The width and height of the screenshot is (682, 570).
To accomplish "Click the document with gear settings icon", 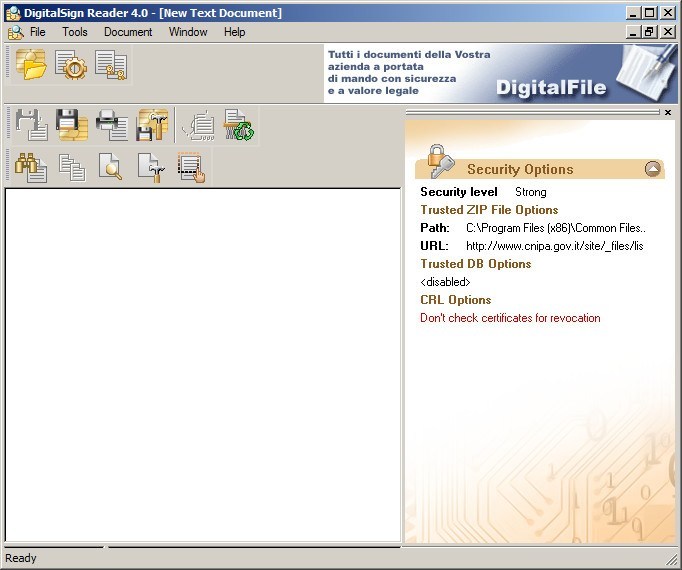I will (x=71, y=64).
